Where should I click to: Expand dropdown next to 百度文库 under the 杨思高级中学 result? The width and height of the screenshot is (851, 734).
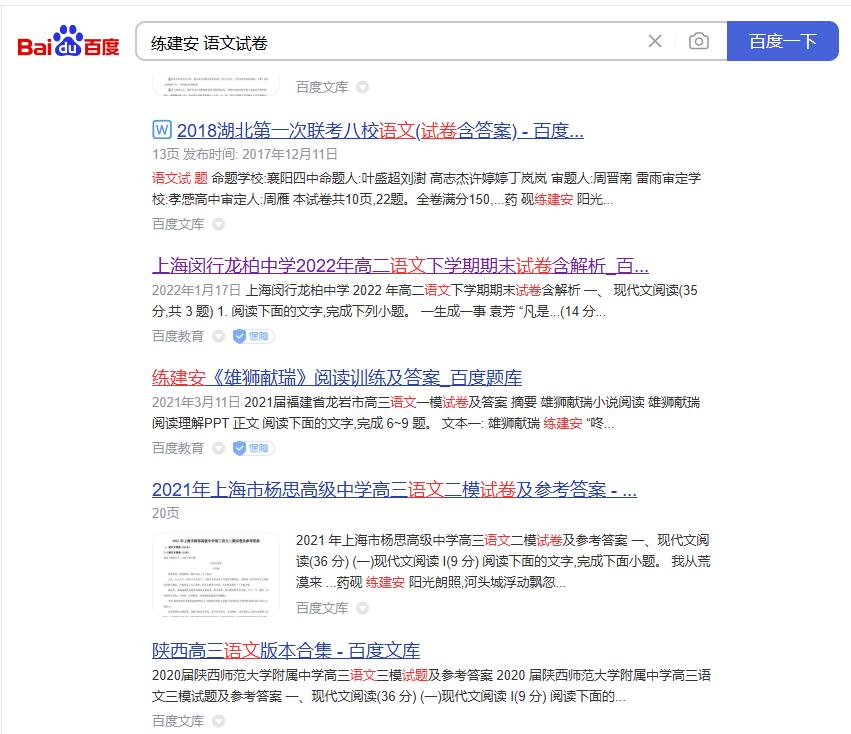(x=363, y=608)
